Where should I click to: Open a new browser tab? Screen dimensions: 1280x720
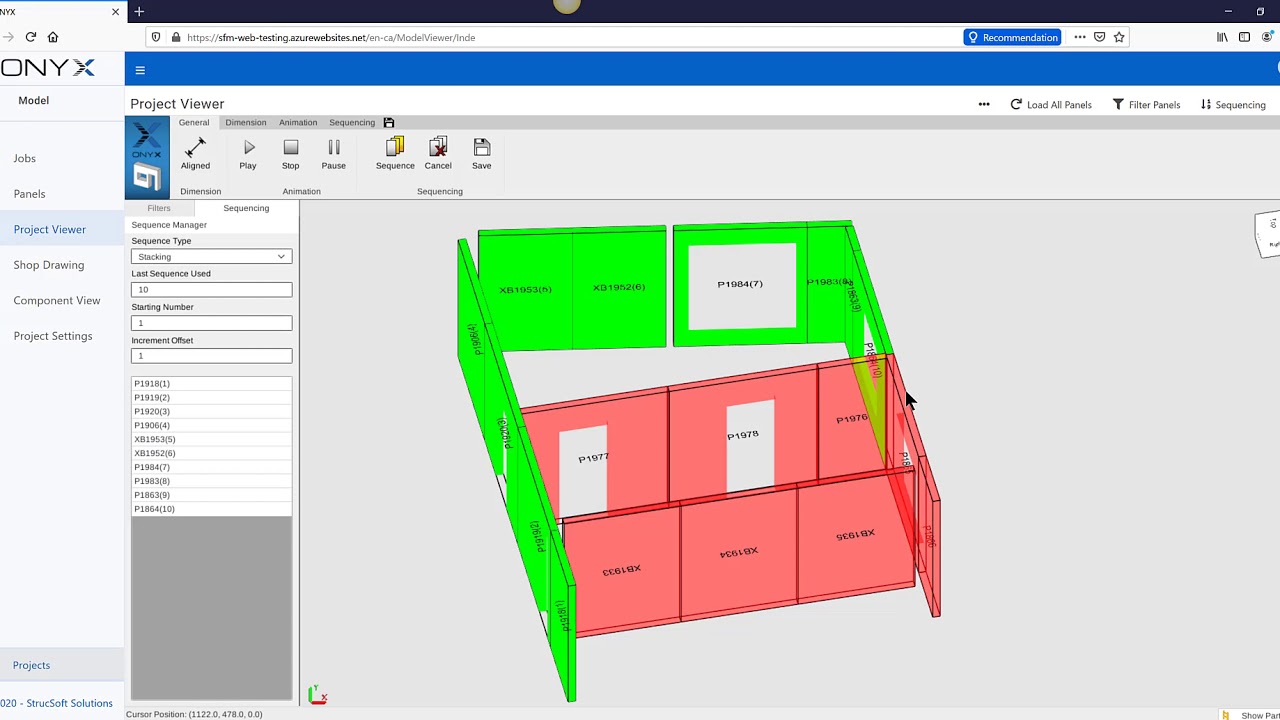tap(139, 12)
